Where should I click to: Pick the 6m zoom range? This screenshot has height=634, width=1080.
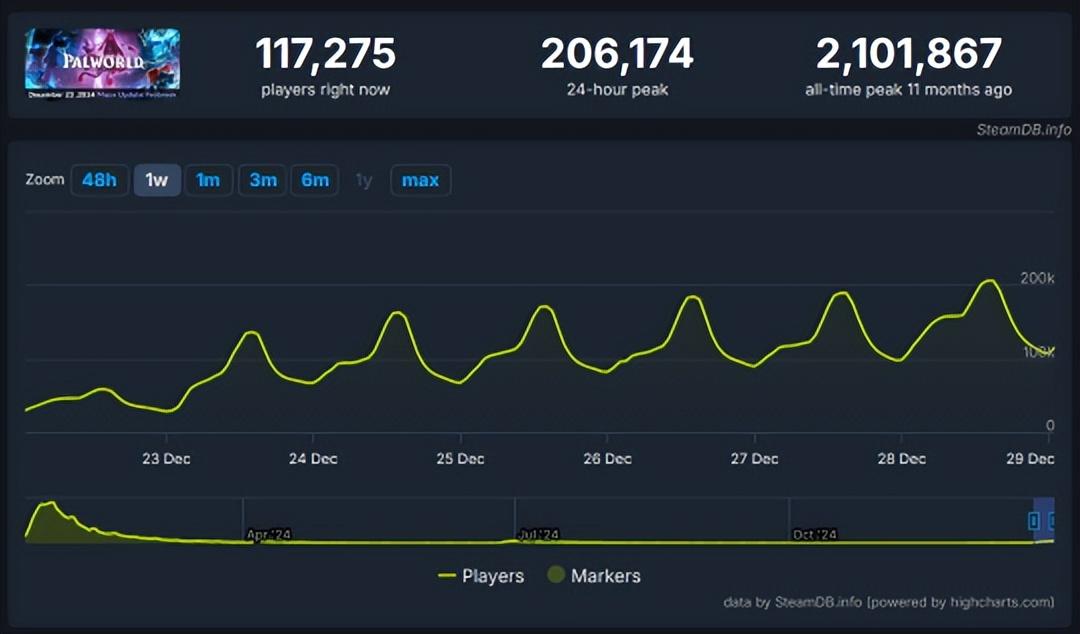point(314,180)
